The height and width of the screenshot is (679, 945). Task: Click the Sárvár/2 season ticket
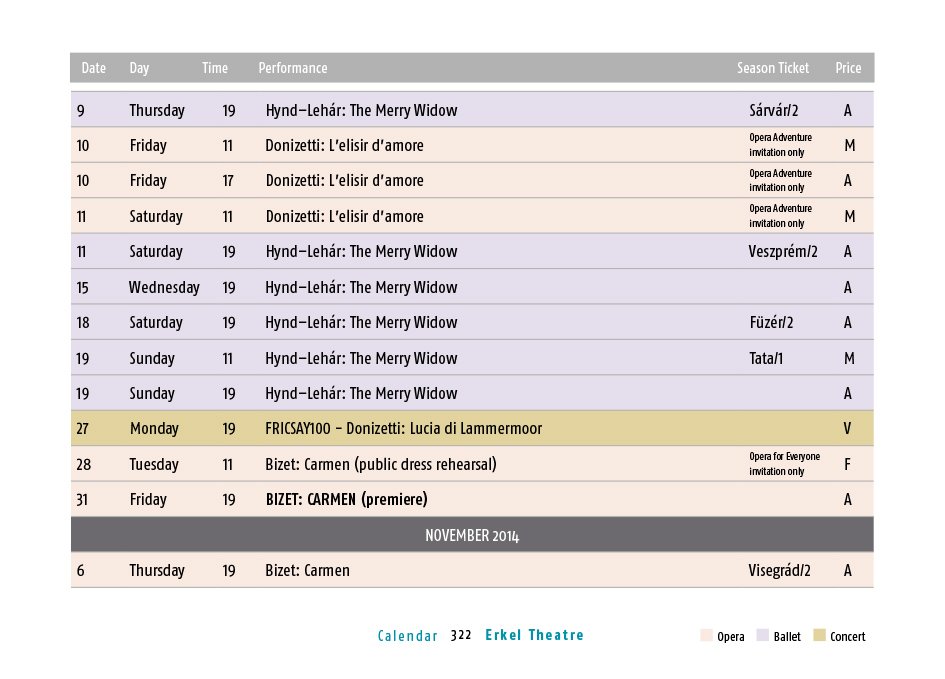coord(774,110)
